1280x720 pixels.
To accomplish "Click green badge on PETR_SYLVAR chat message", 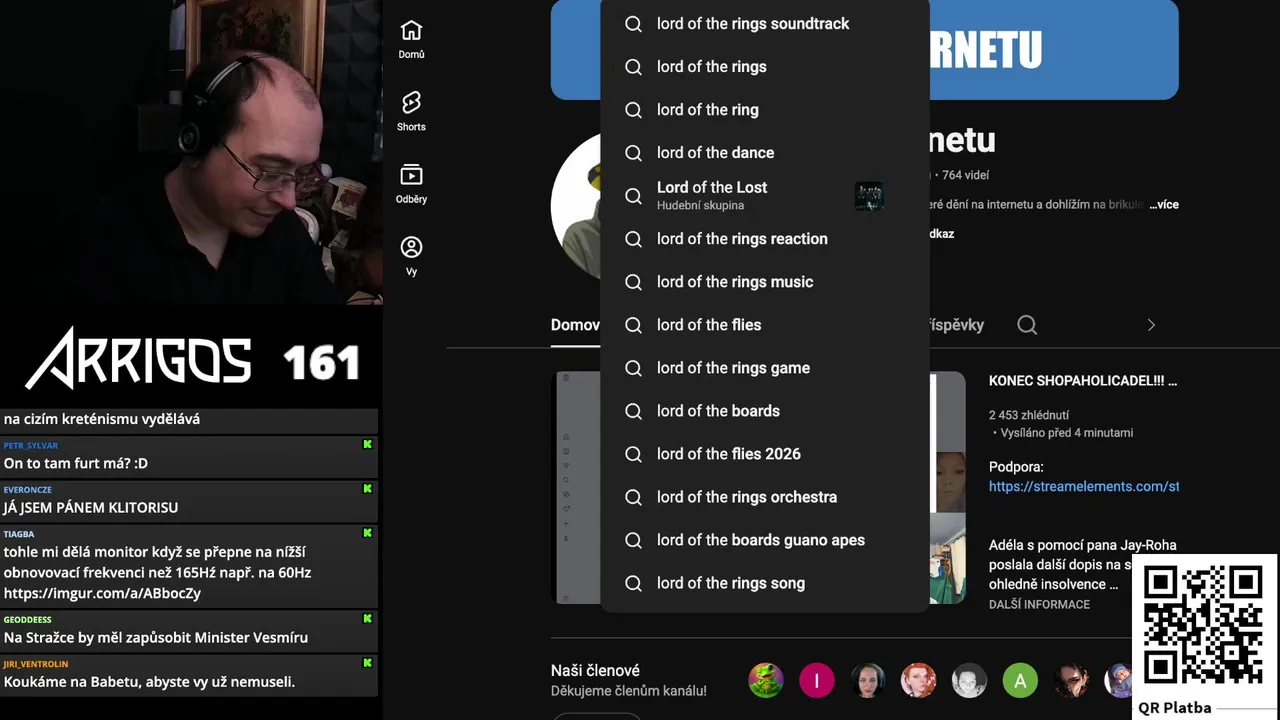I will tap(367, 444).
